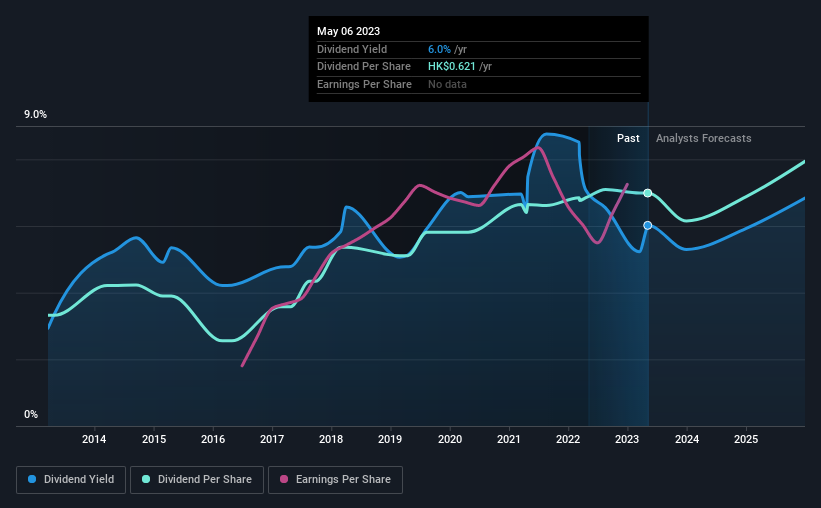Toggle the Dividend Per Share legend button
The image size is (821, 508).
(x=197, y=479)
